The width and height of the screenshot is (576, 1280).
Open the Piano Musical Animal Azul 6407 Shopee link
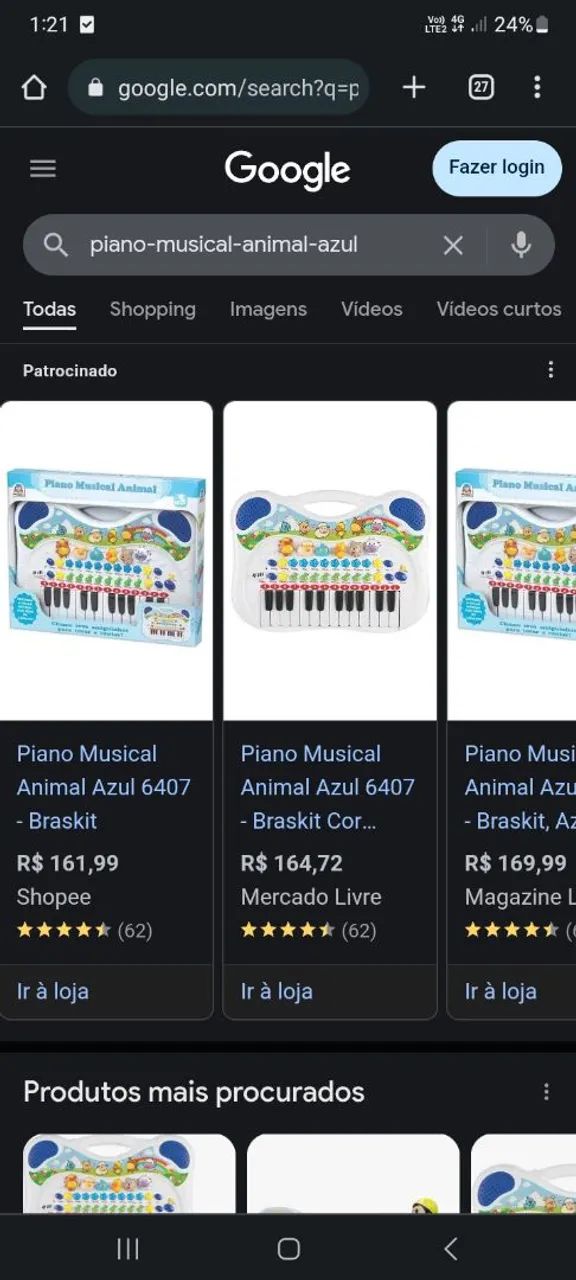click(101, 787)
